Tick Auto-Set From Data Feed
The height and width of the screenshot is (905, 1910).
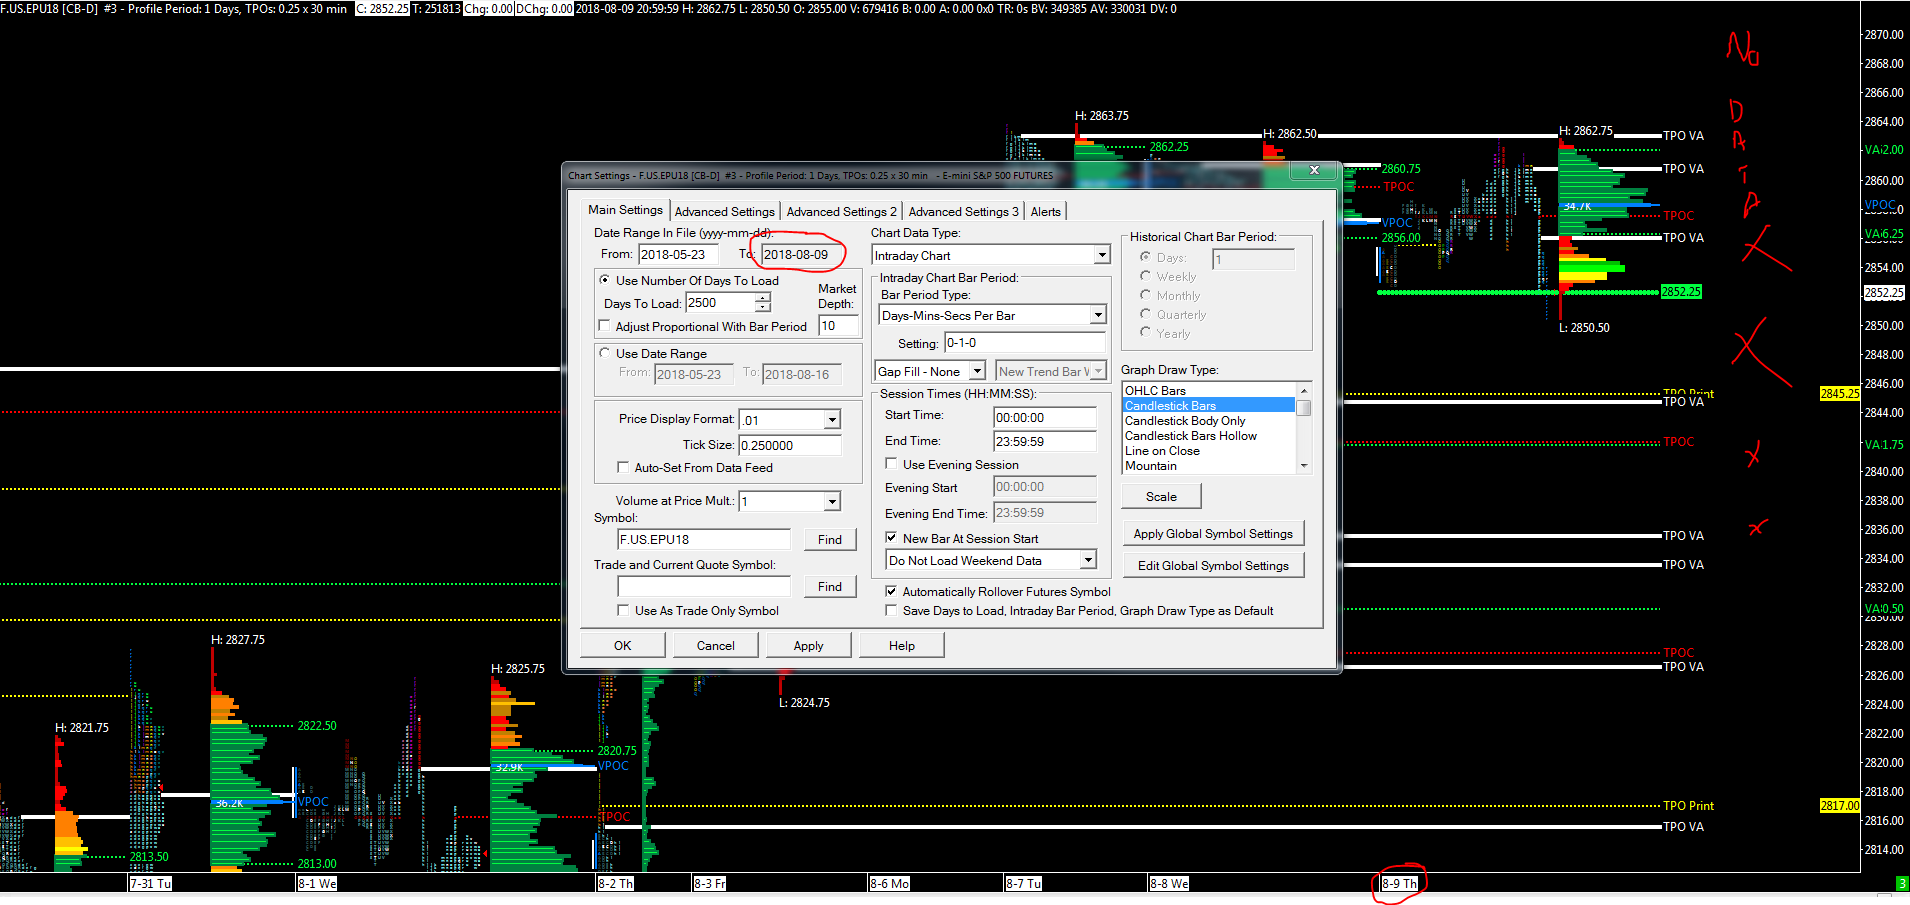[623, 467]
